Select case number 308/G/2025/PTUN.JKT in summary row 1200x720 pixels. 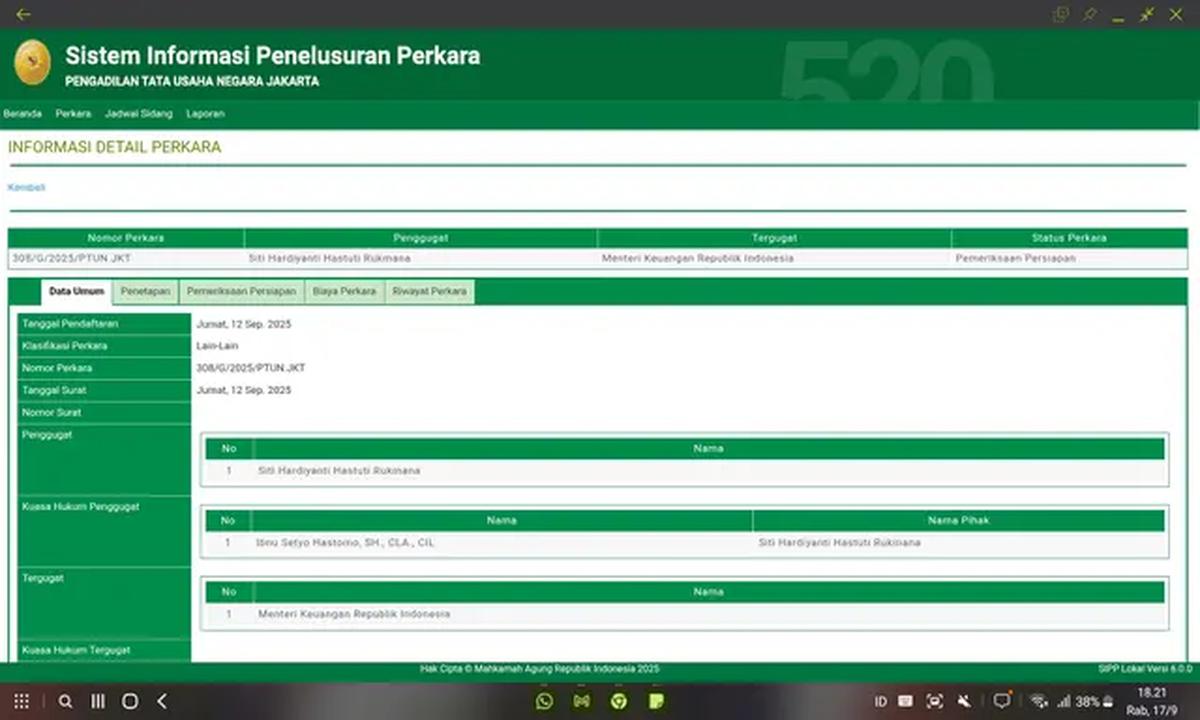[x=71, y=258]
